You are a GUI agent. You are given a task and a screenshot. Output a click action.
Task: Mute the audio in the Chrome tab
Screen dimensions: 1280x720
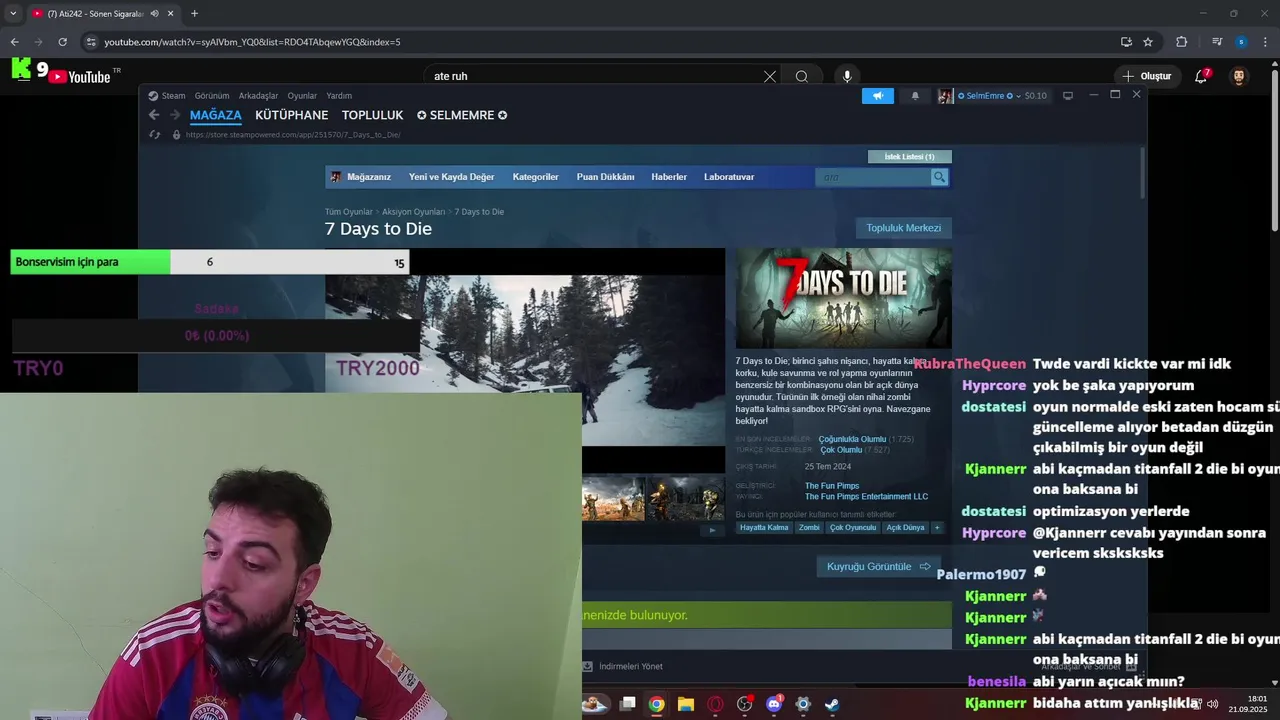pos(154,14)
